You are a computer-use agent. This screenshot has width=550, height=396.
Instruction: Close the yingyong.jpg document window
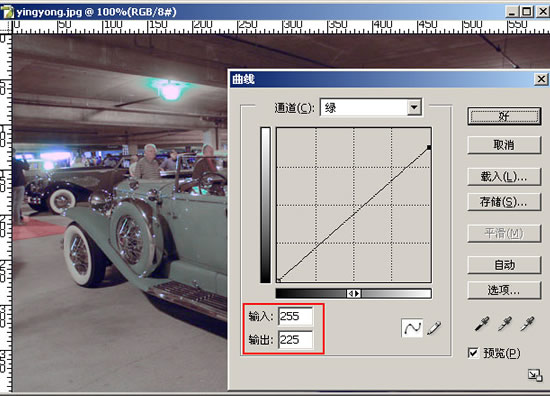(543, 12)
